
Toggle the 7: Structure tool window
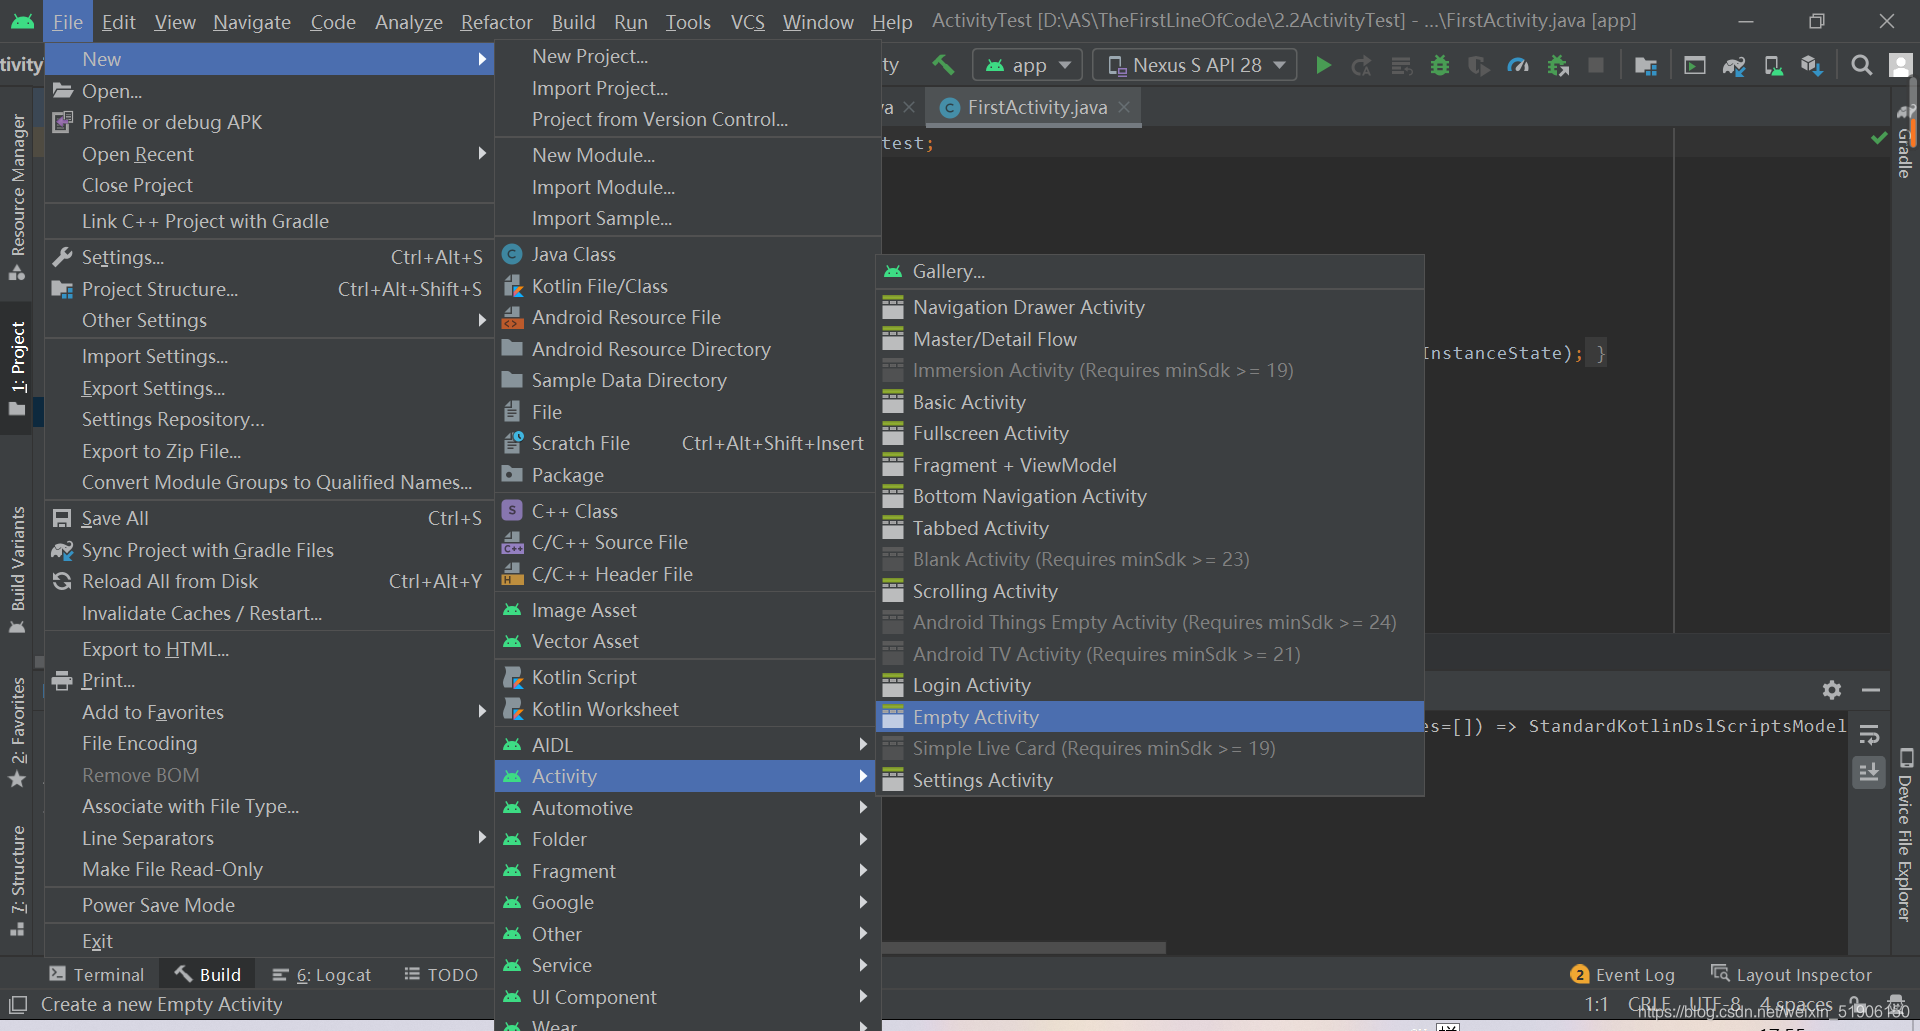click(x=17, y=880)
